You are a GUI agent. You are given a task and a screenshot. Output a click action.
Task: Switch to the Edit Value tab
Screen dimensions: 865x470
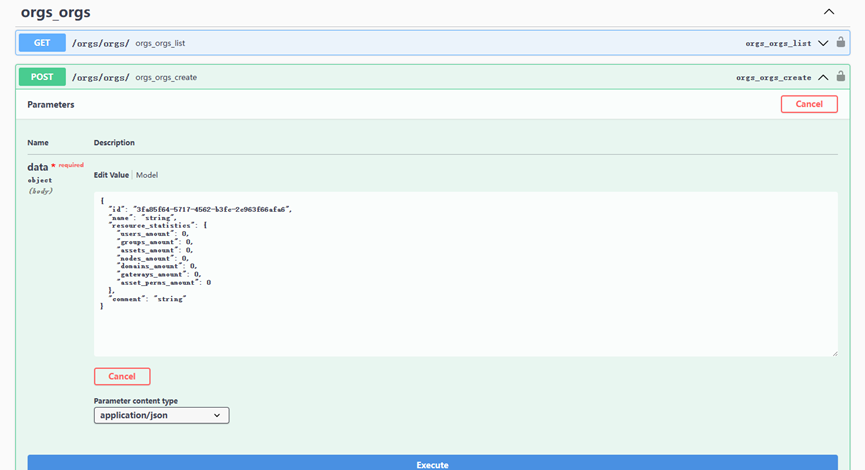pyautogui.click(x=112, y=175)
